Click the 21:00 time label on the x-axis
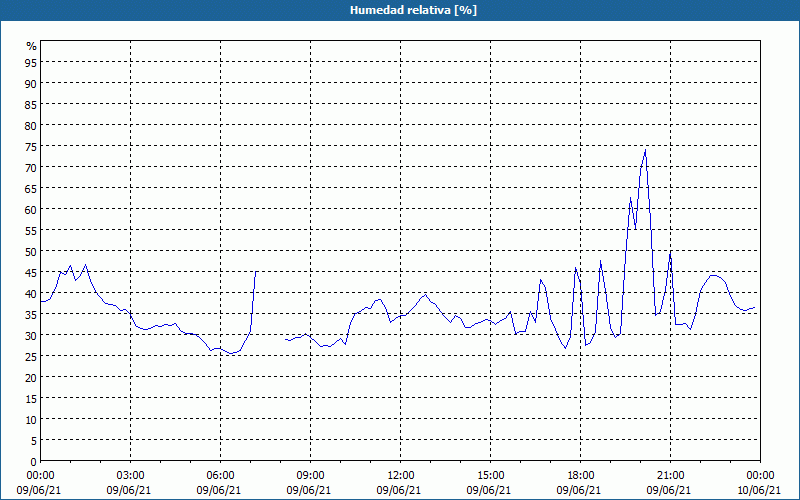 pos(670,476)
